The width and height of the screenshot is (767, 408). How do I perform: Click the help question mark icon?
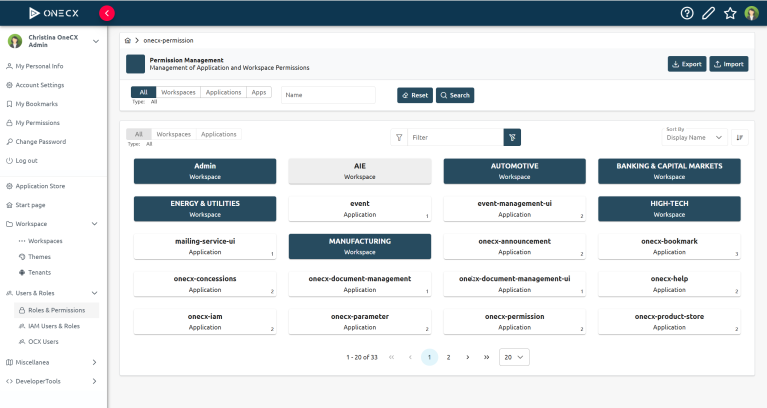pos(687,13)
